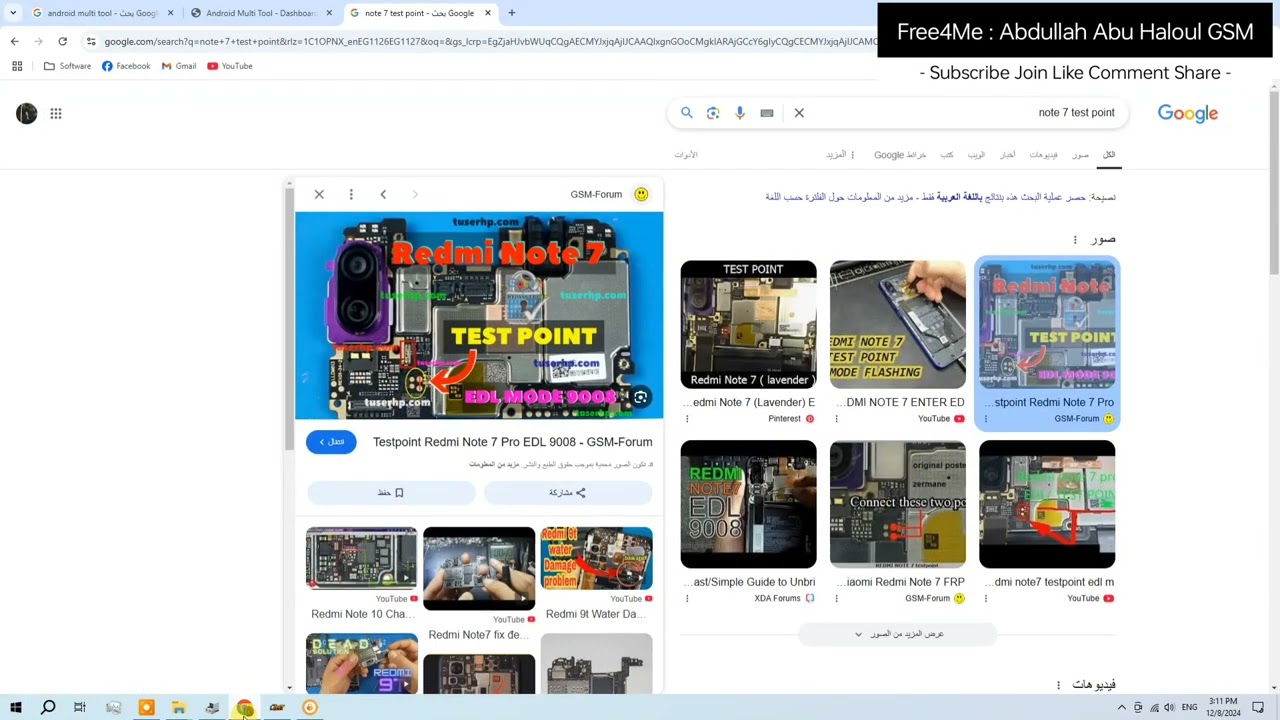
Task: Open the notification center icon
Action: [1258, 708]
